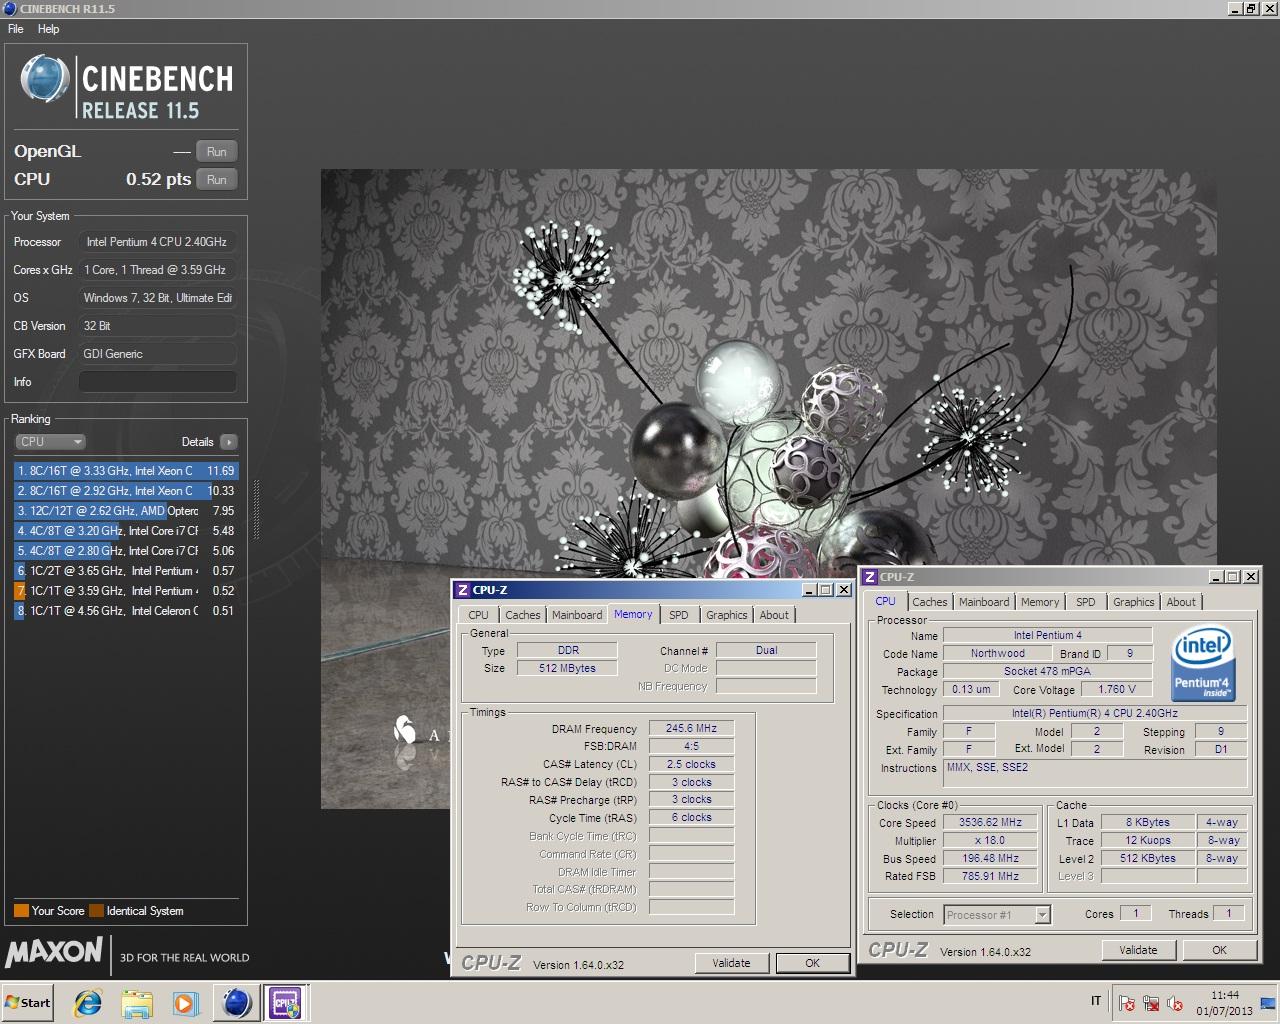Switch to SPD tab in Memory CPU-Z window
Screen dimensions: 1280x1024
point(679,615)
